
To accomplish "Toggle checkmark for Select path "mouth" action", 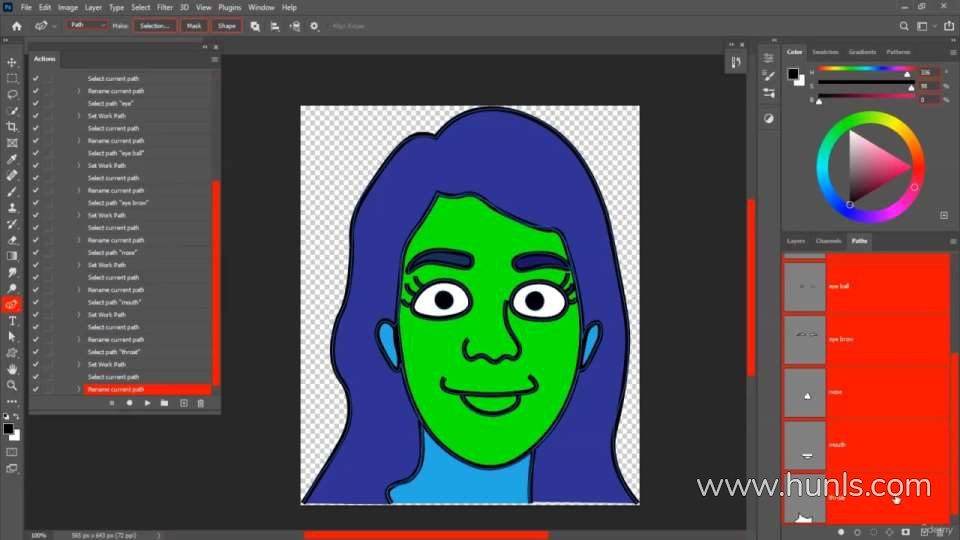I will (36, 302).
